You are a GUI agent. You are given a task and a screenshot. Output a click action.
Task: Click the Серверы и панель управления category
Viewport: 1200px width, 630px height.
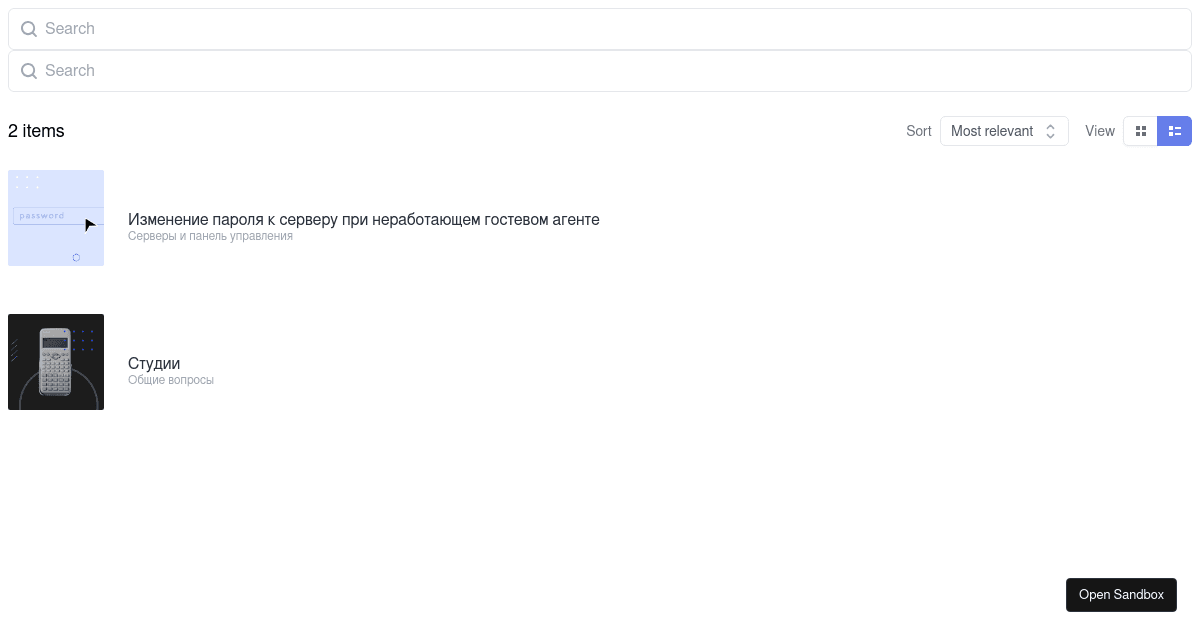pyautogui.click(x=210, y=236)
